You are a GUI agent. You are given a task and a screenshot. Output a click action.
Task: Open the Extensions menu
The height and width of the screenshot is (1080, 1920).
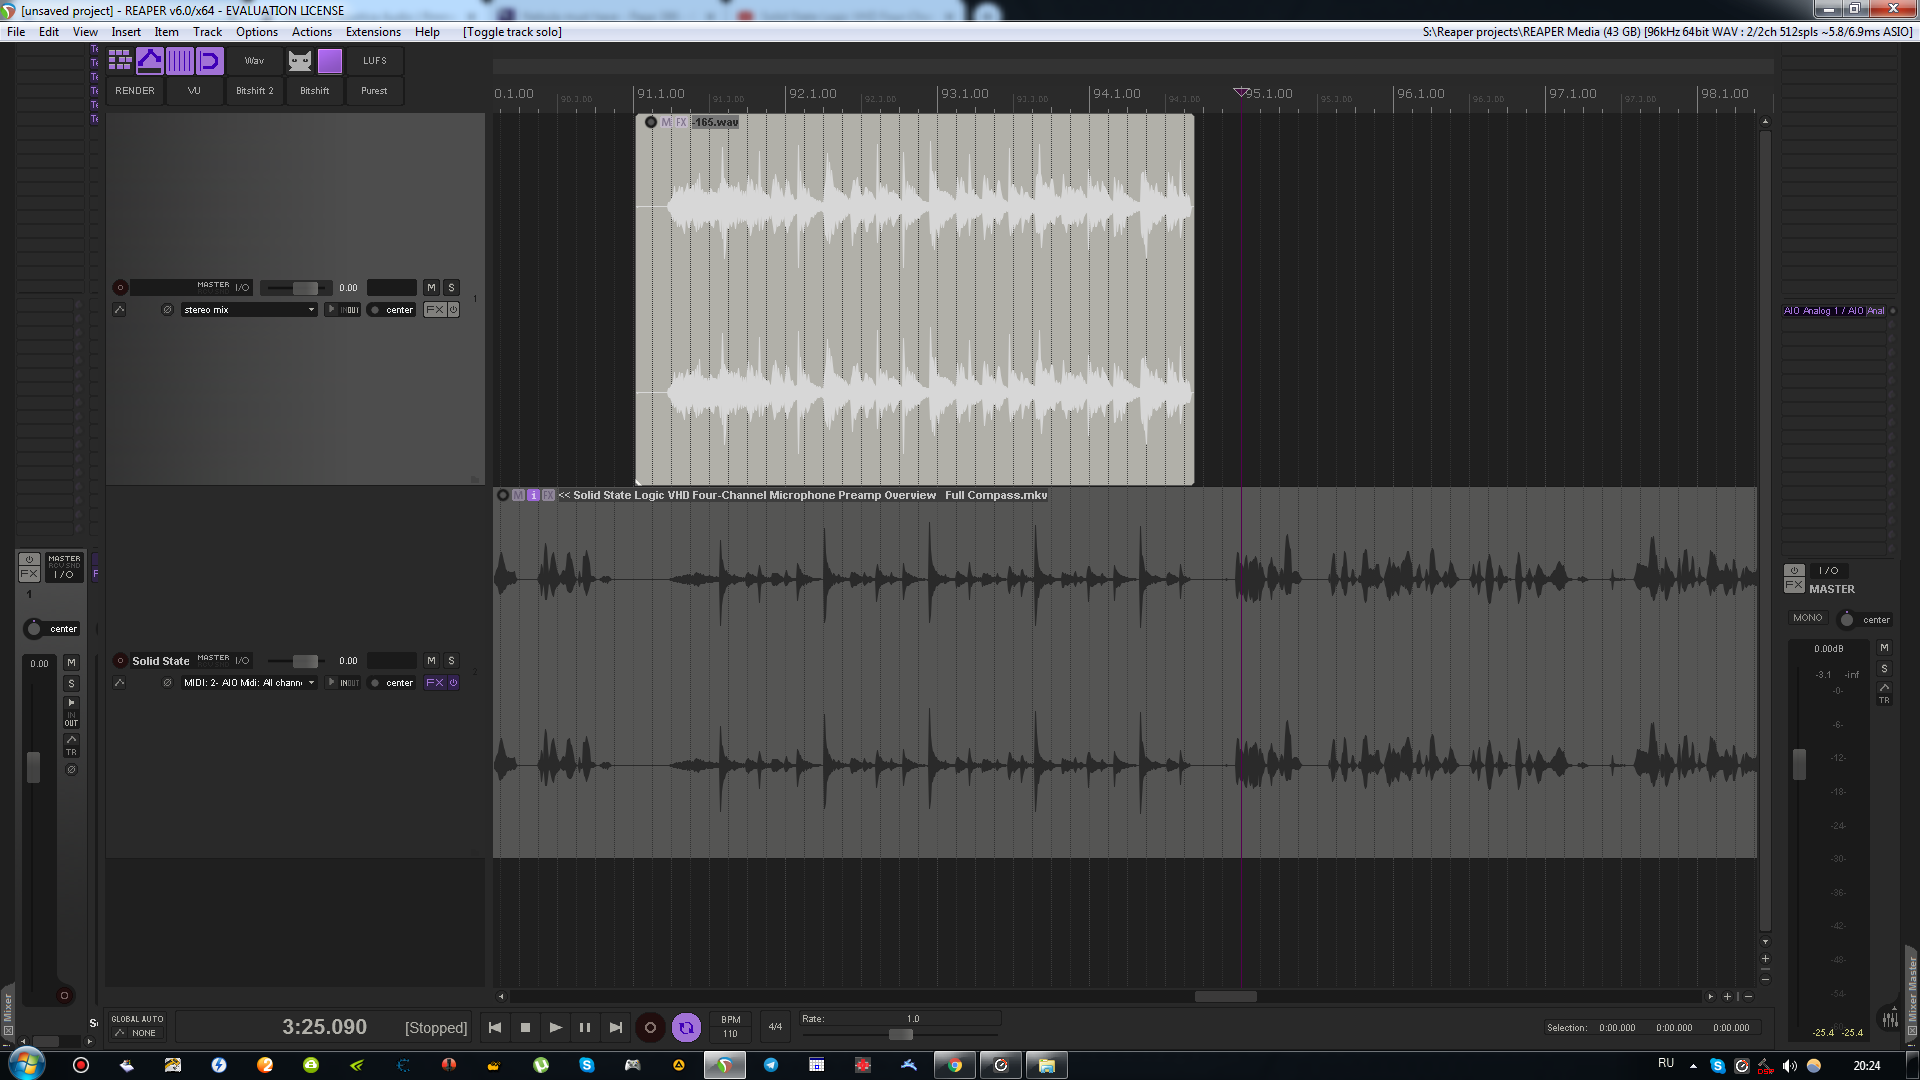tap(373, 32)
